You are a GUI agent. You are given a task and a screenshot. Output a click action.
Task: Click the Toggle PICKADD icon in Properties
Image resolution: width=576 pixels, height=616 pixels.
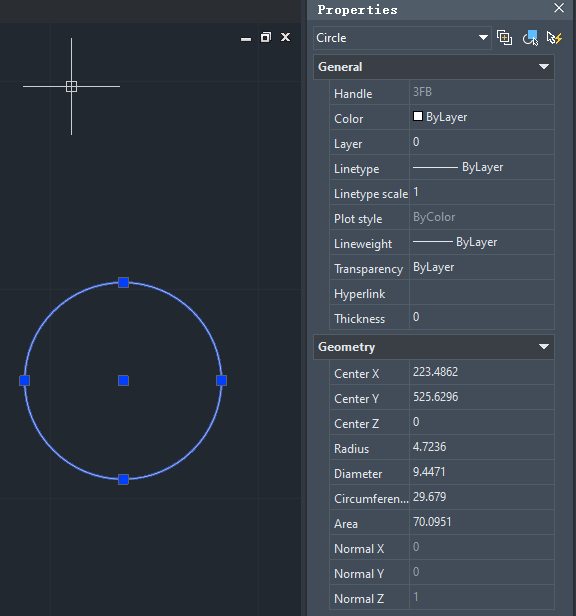[504, 38]
